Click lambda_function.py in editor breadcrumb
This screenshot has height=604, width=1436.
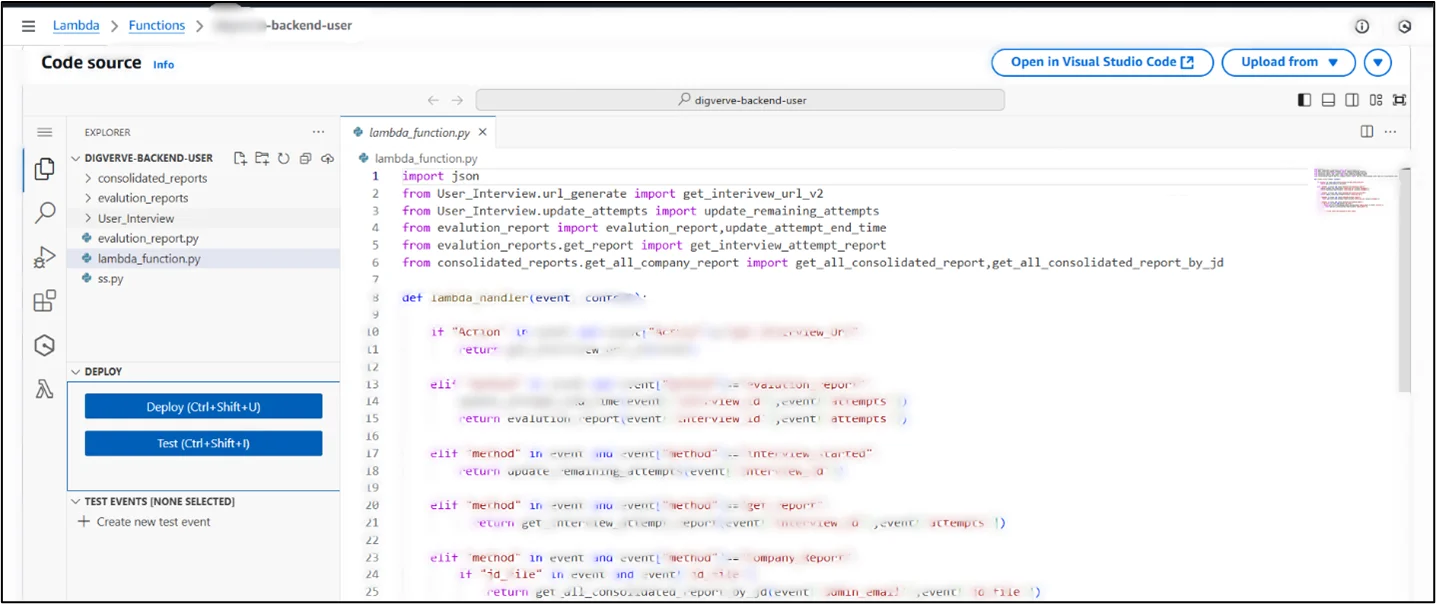[426, 158]
